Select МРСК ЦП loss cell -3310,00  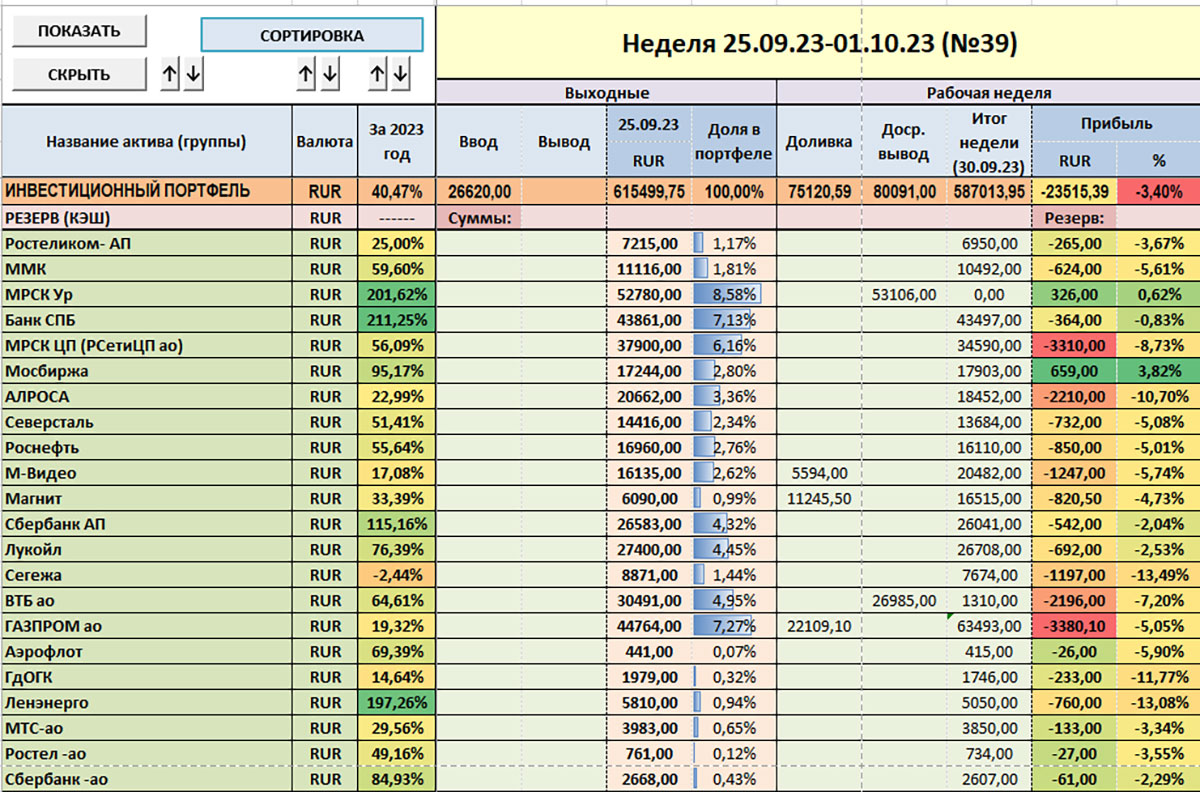1072,345
